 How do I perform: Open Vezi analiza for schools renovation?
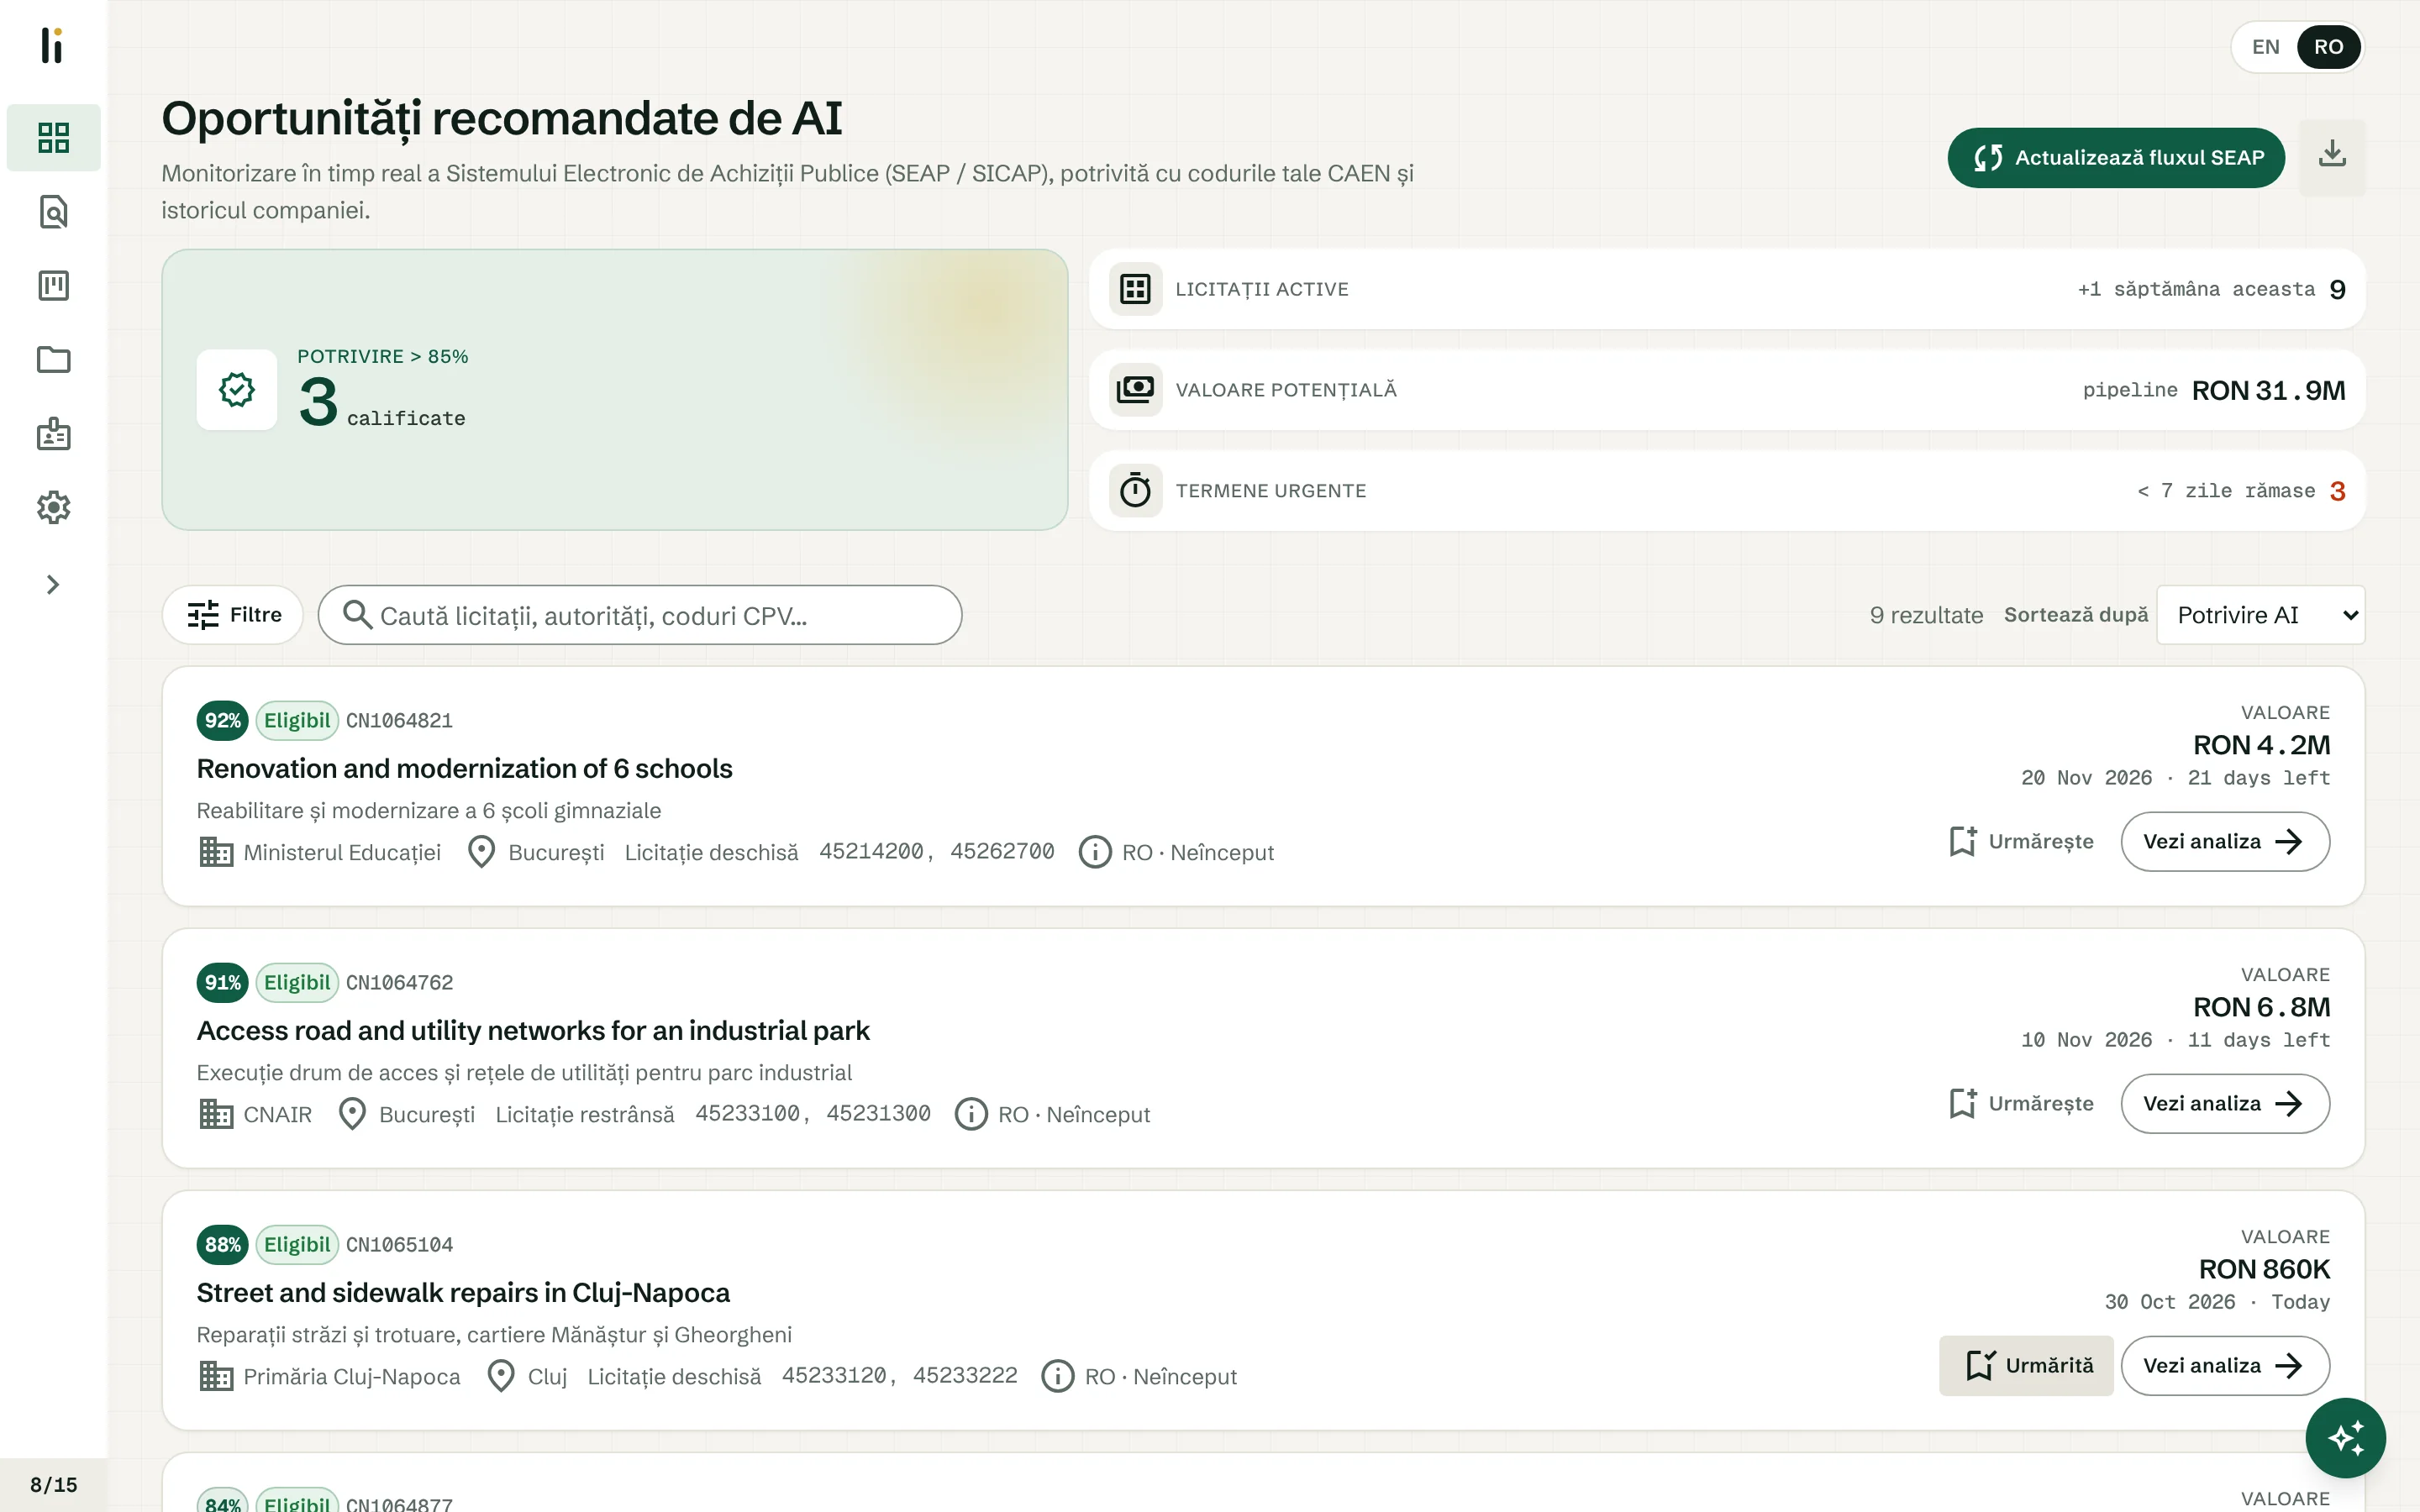pos(2225,841)
